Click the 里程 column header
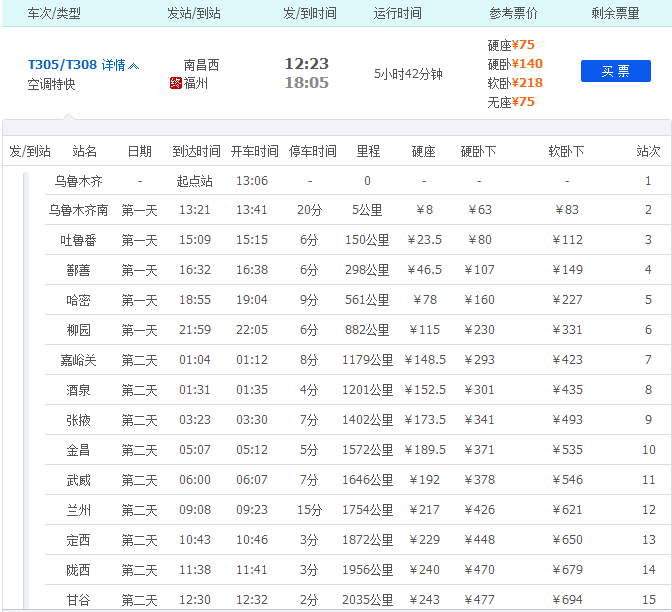This screenshot has height=612, width=672. (x=368, y=151)
